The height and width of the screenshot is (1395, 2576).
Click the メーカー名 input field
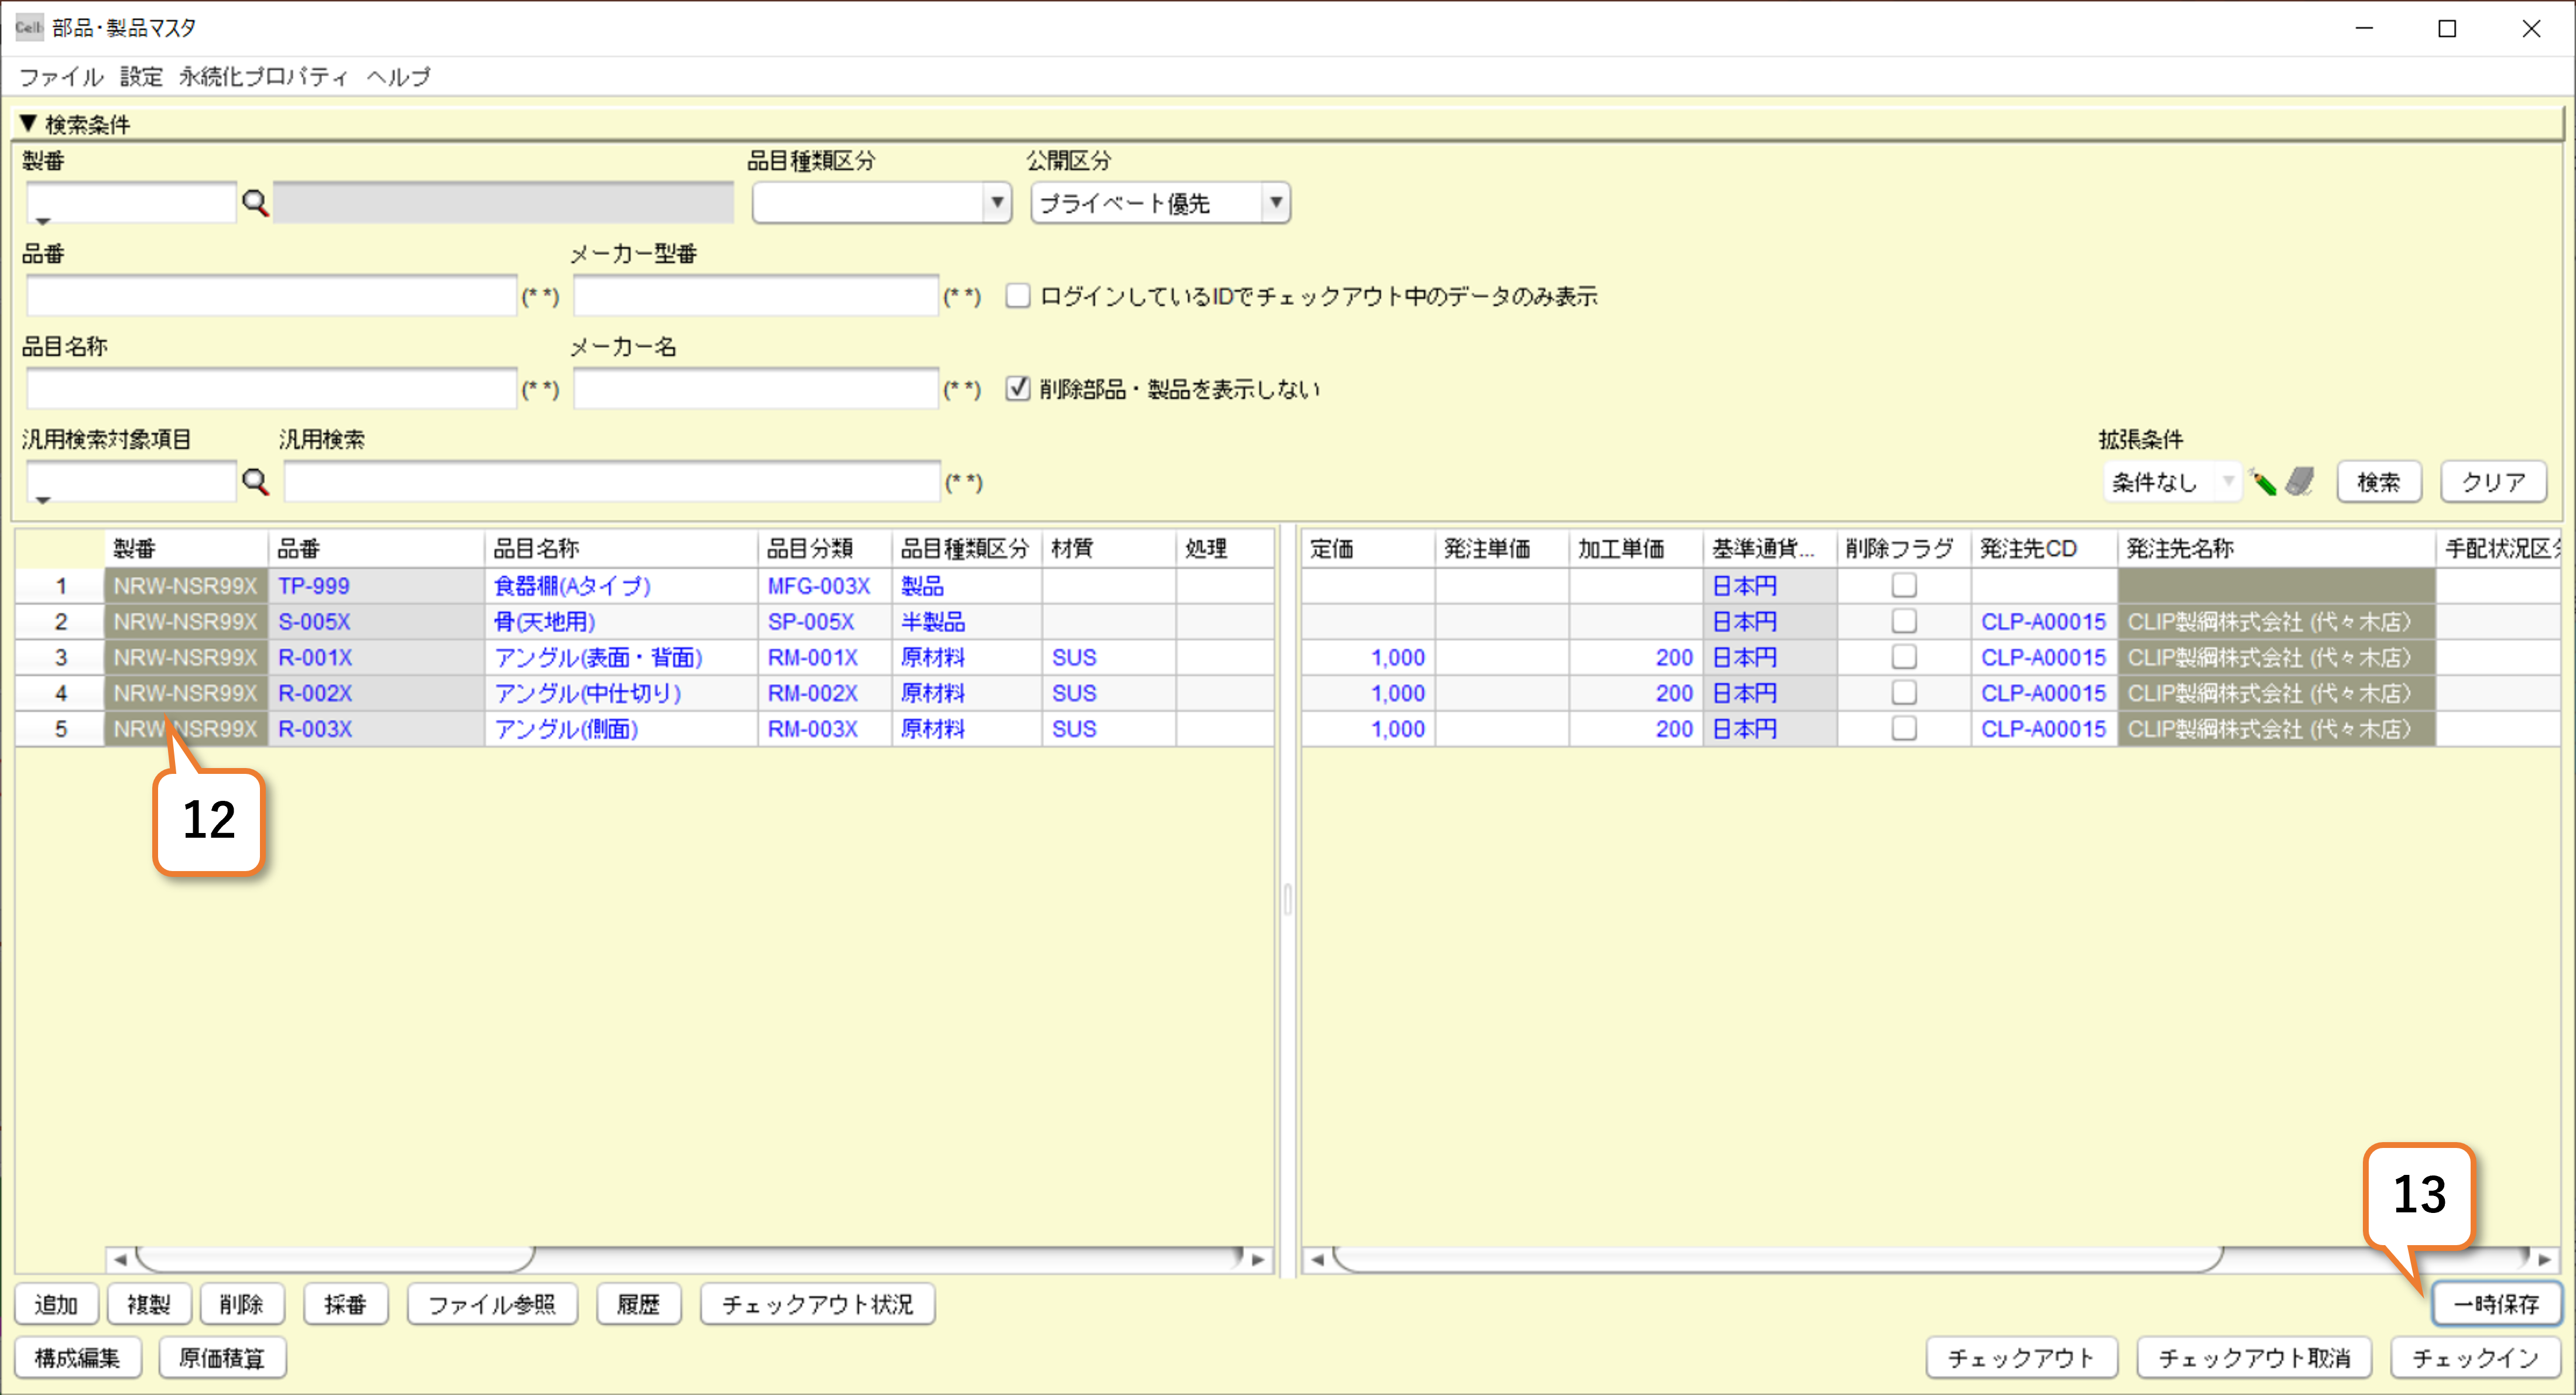click(x=756, y=389)
